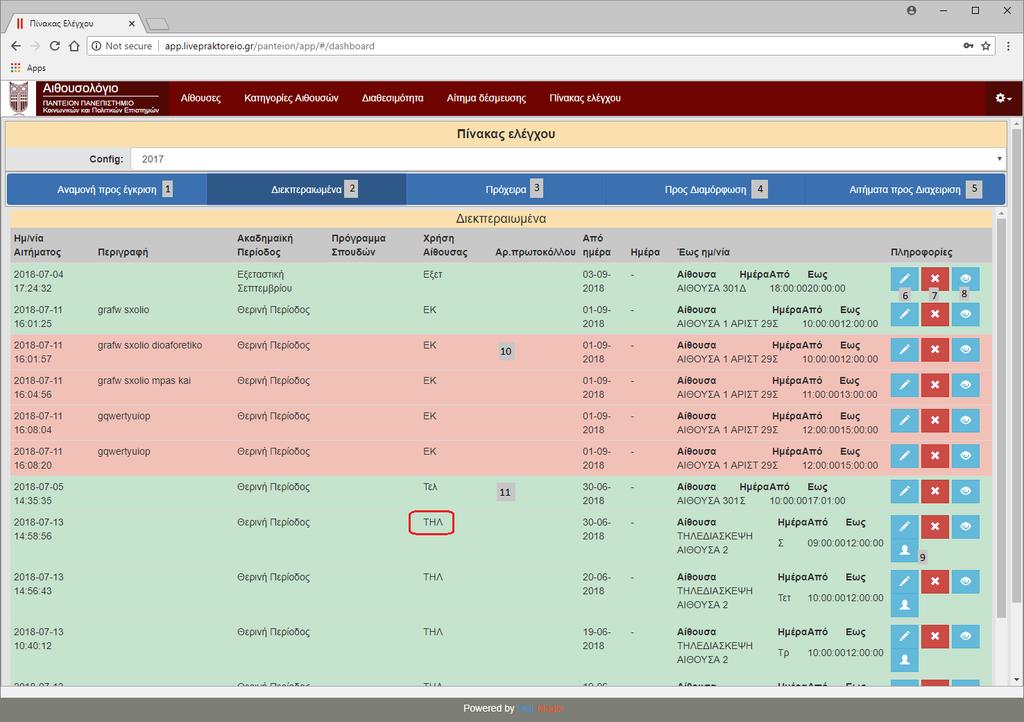1024x722 pixels.
Task: Edit the 'grafw sxolio dioaforetiko' request
Action: click(904, 349)
